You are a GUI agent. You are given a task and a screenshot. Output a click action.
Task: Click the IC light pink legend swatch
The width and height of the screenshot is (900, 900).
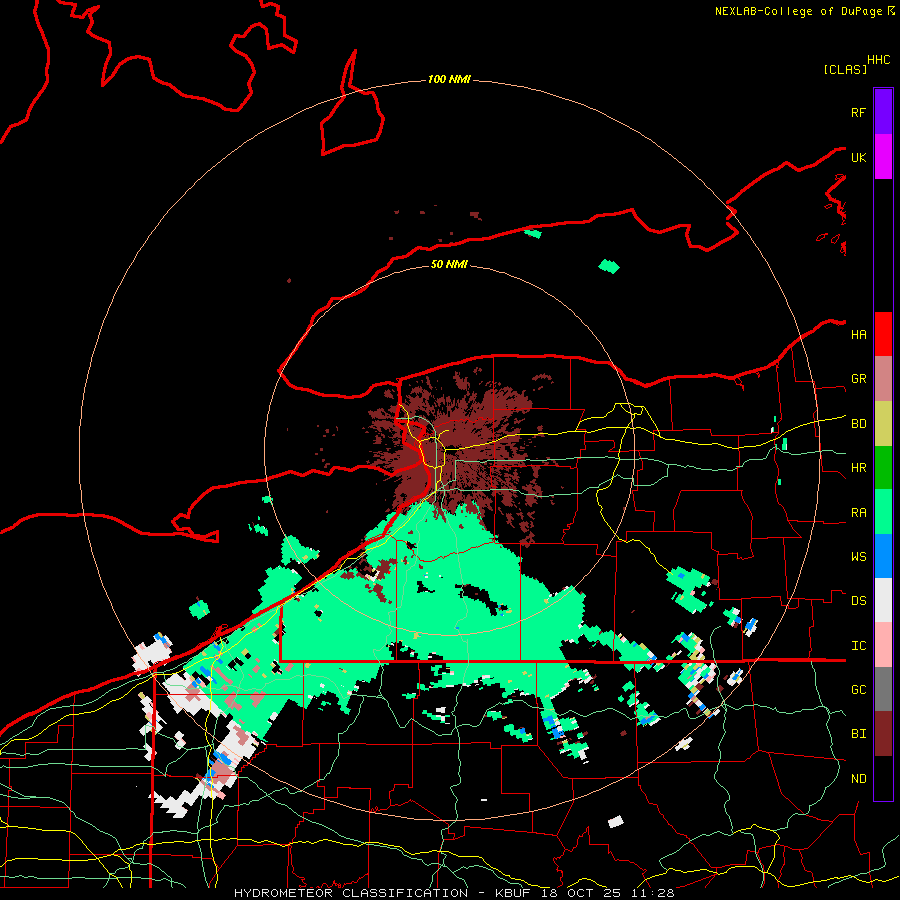[883, 645]
